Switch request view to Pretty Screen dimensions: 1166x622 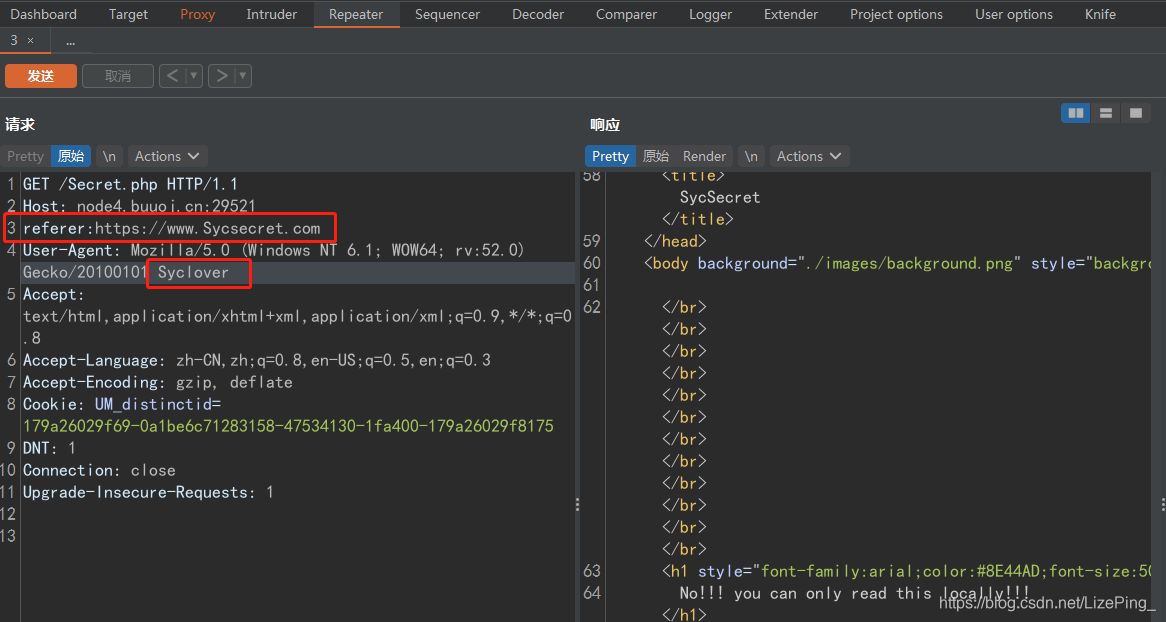click(x=25, y=156)
